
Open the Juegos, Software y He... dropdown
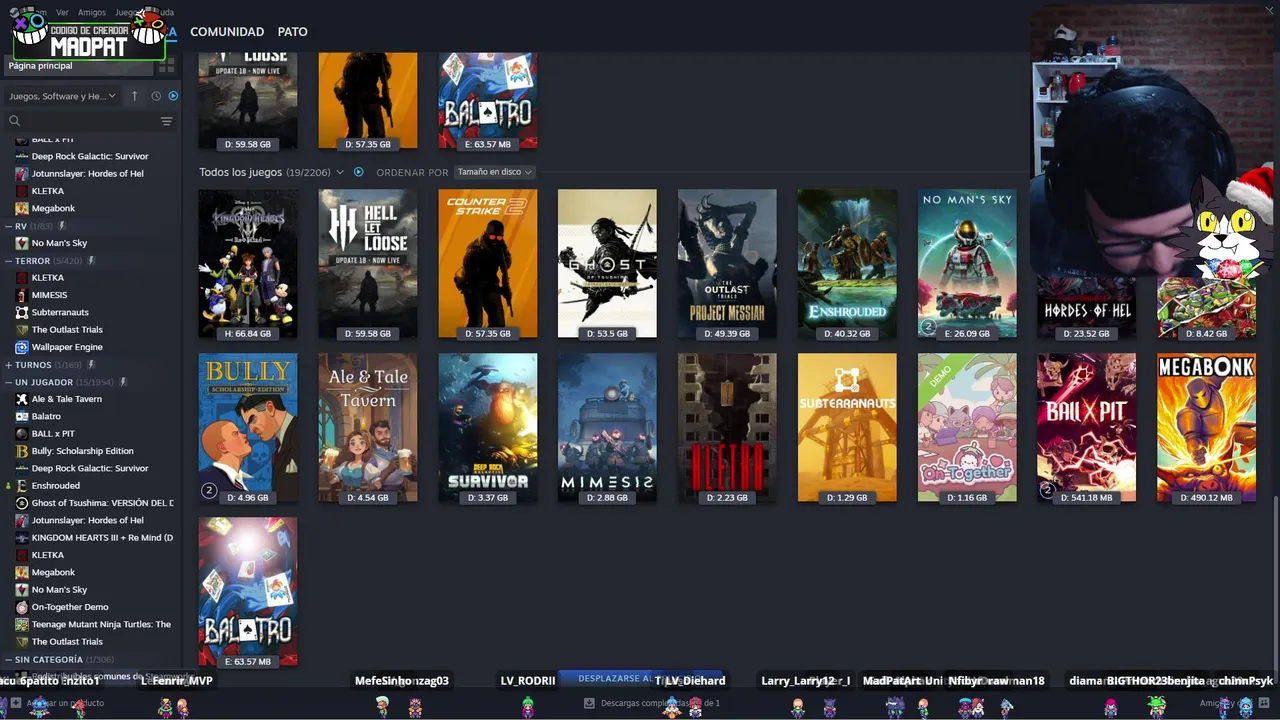tap(62, 96)
